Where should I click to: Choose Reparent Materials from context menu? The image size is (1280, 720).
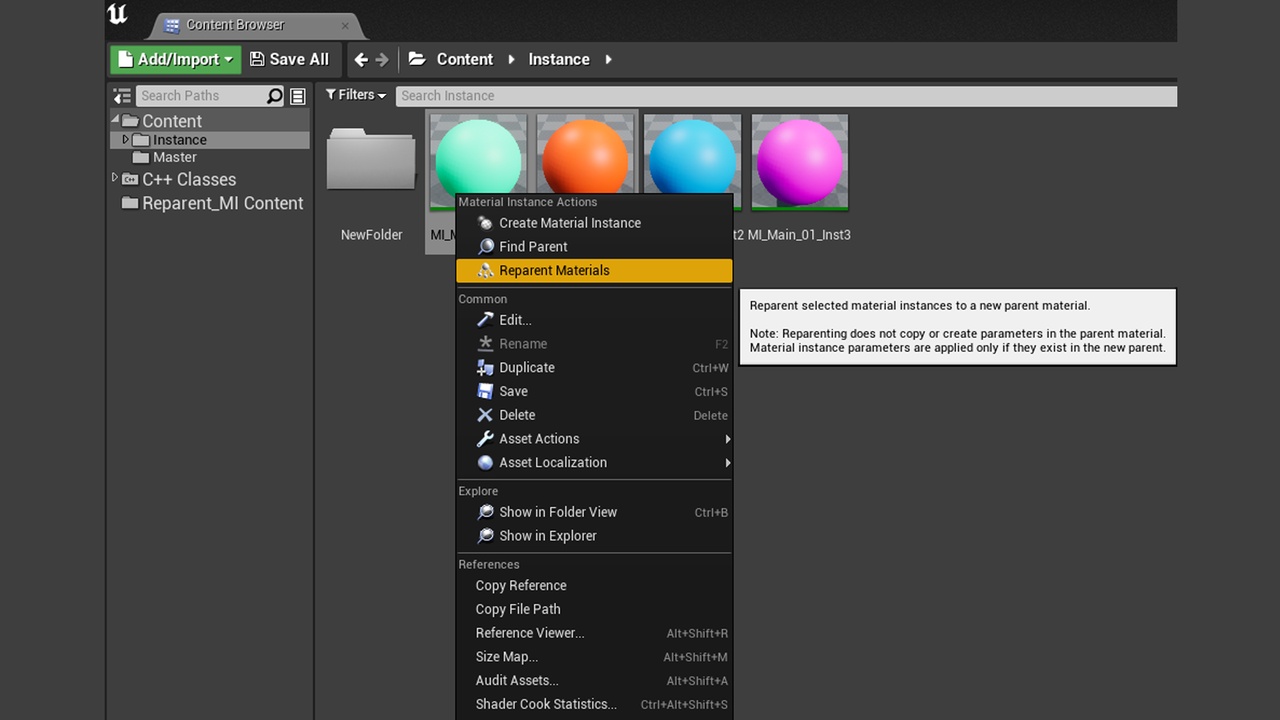click(x=594, y=271)
